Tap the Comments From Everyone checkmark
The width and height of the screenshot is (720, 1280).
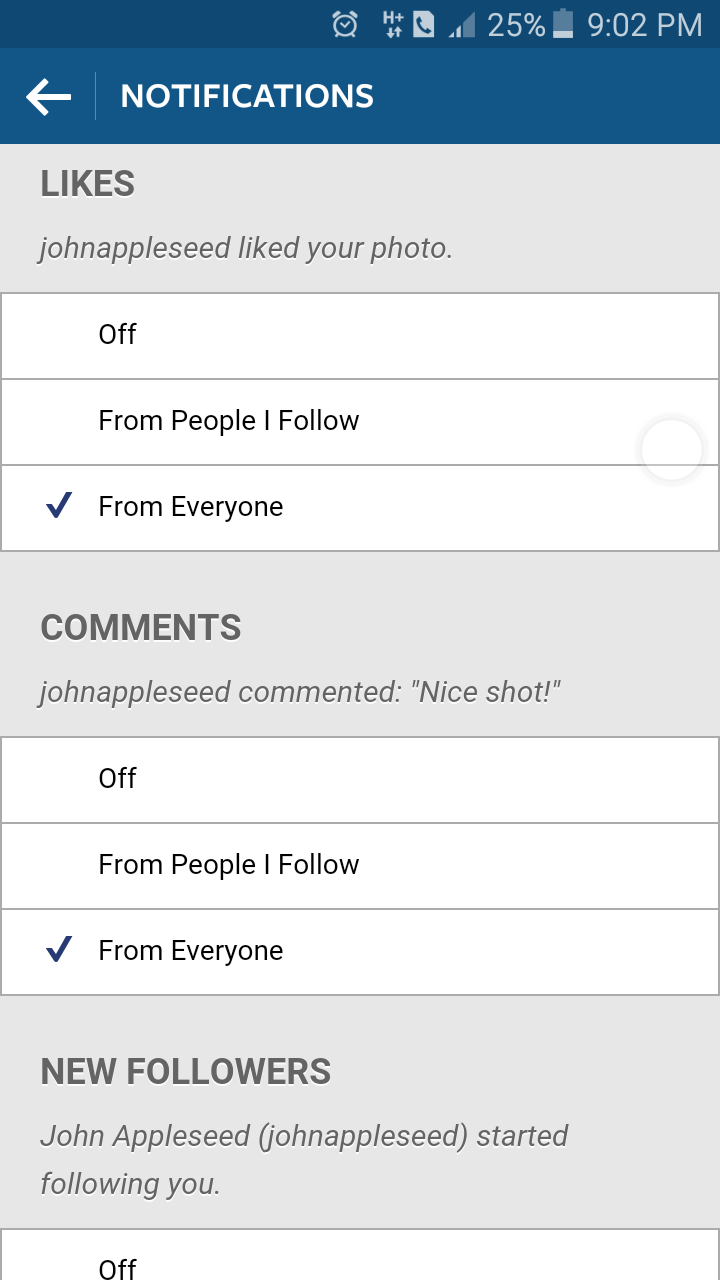pyautogui.click(x=59, y=951)
